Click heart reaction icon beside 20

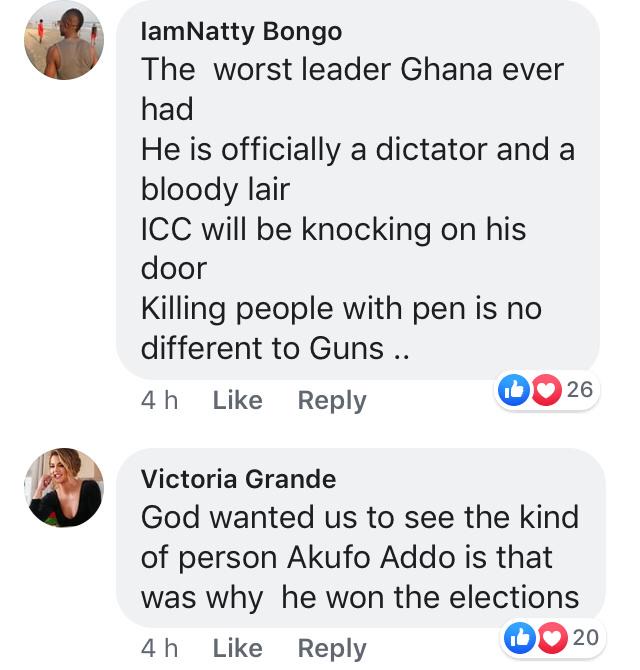tap(552, 638)
